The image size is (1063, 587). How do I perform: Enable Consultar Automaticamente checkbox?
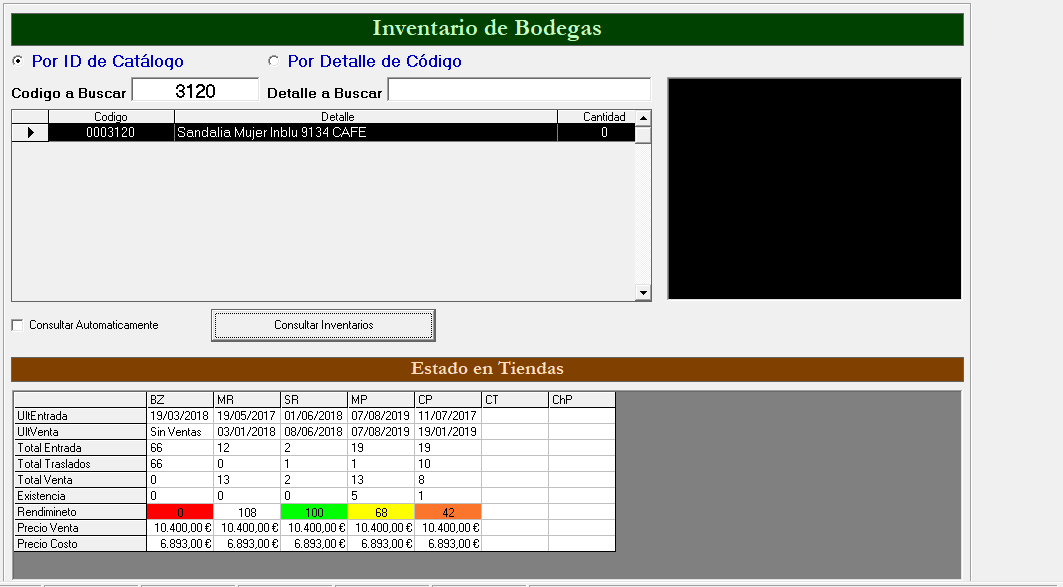[17, 325]
